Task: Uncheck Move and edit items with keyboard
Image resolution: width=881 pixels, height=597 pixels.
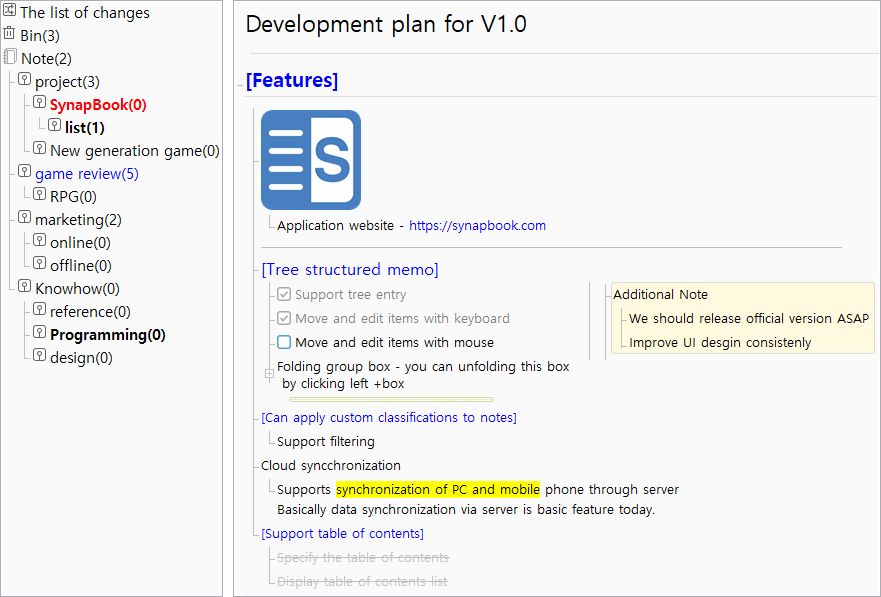Action: coord(284,318)
